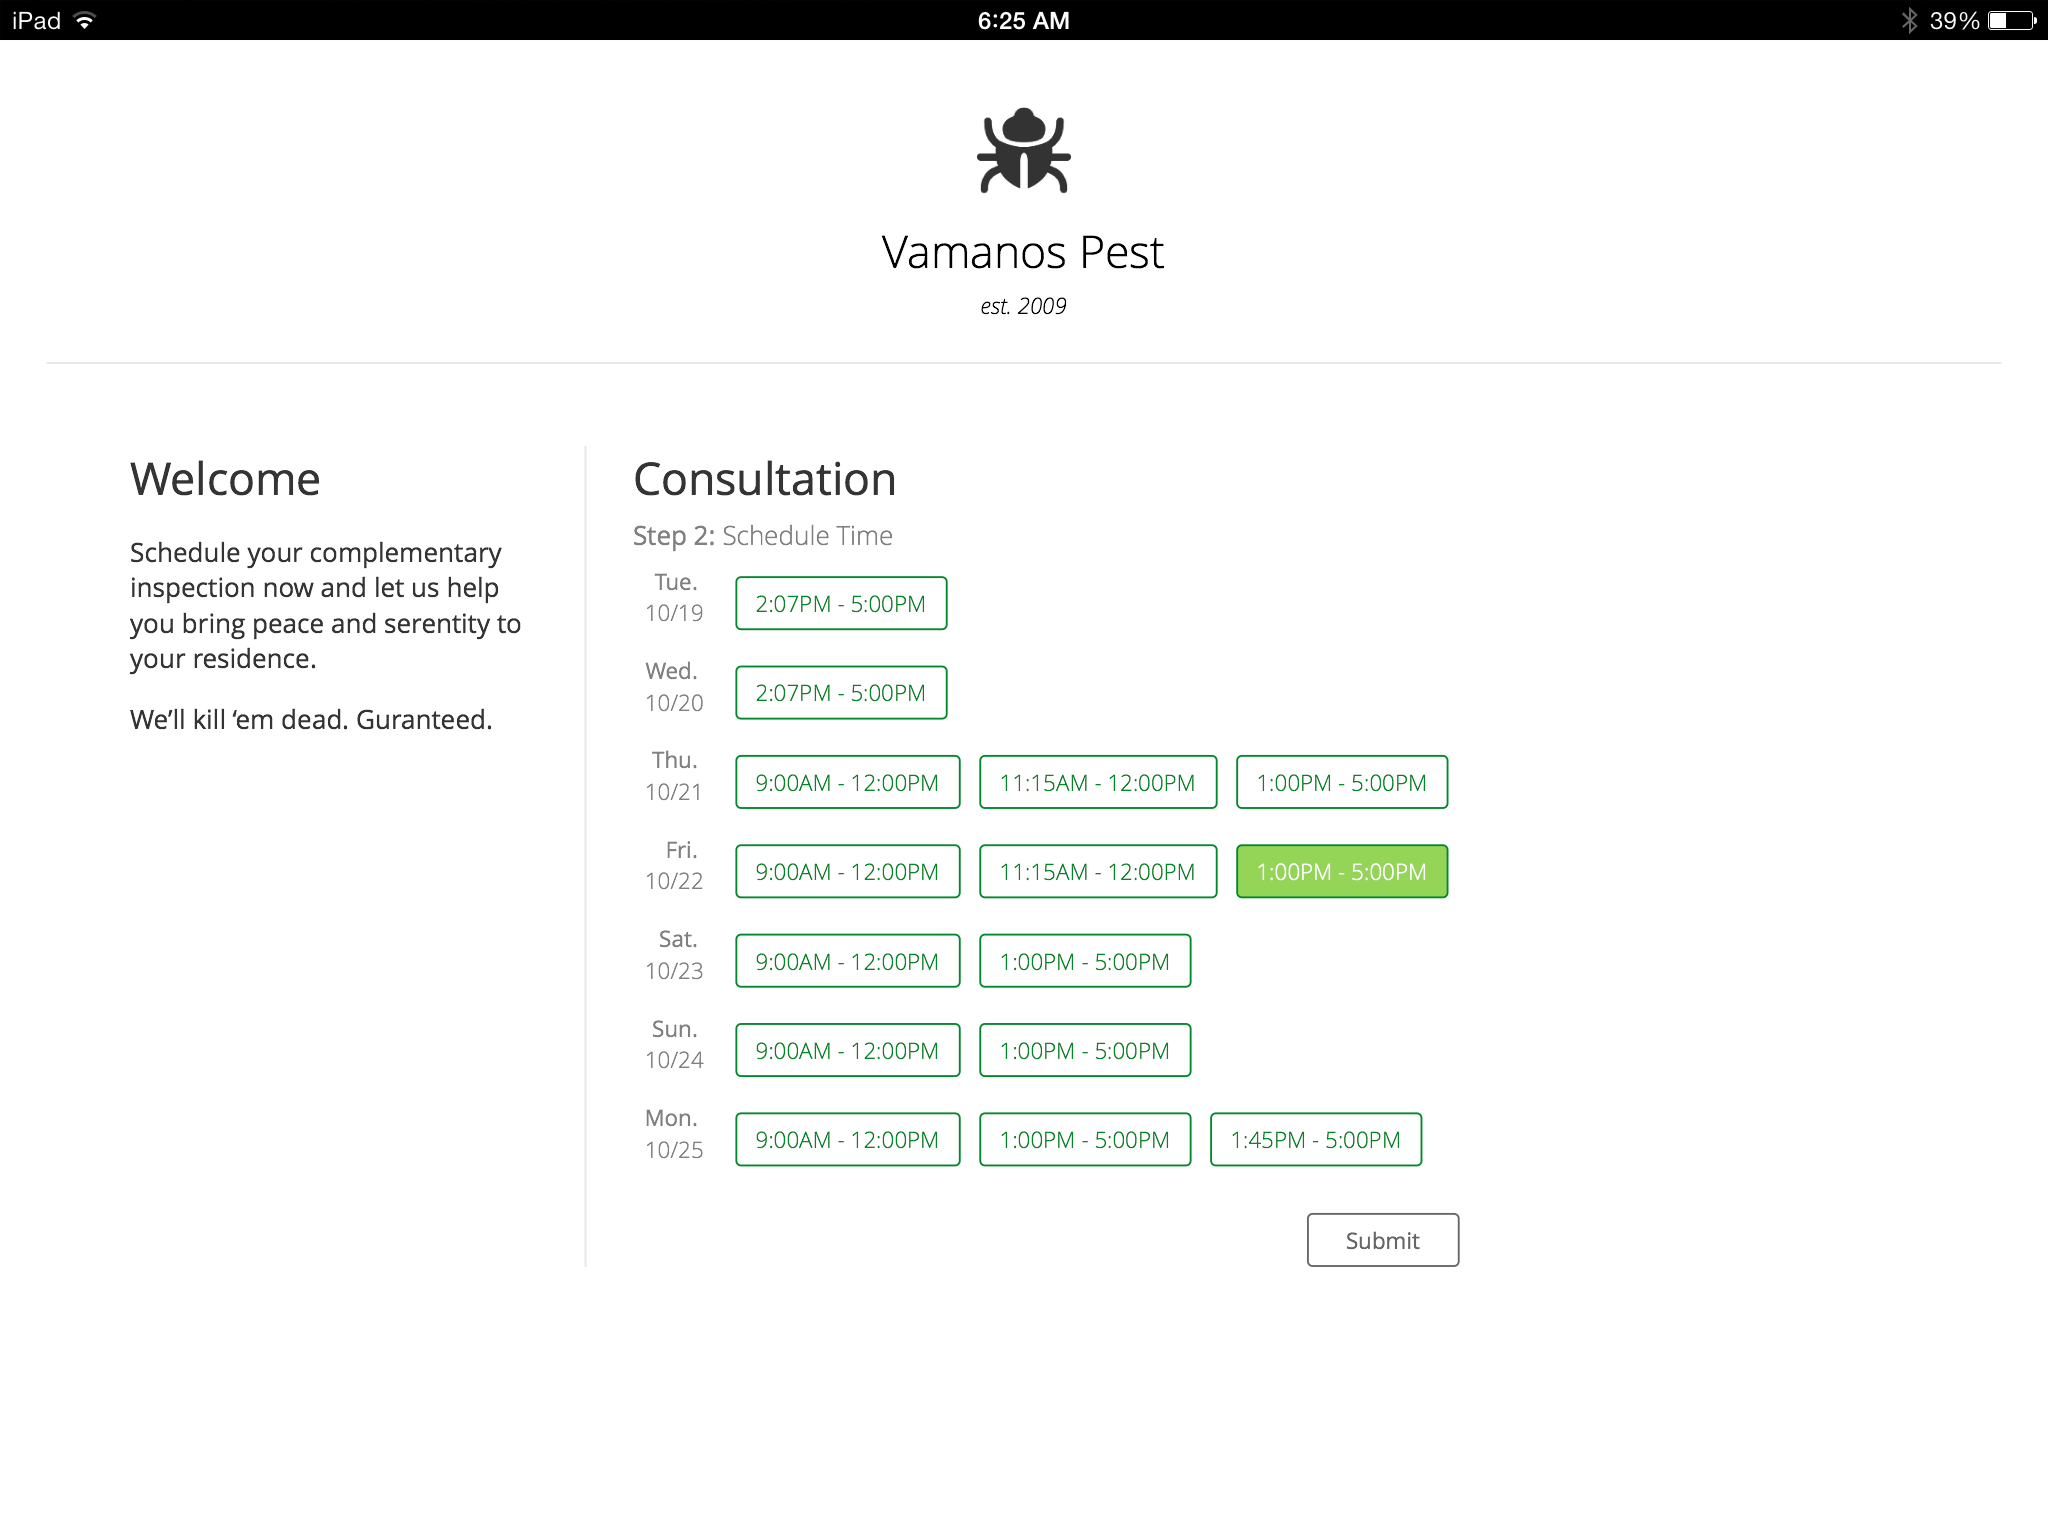The image size is (2048, 1536).
Task: Tap the Bluetooth status icon
Action: pos(1909,20)
